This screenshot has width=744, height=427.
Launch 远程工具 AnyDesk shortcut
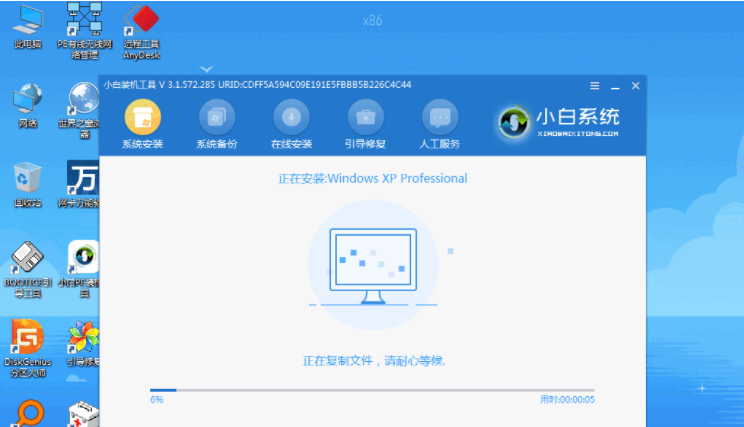[x=141, y=31]
